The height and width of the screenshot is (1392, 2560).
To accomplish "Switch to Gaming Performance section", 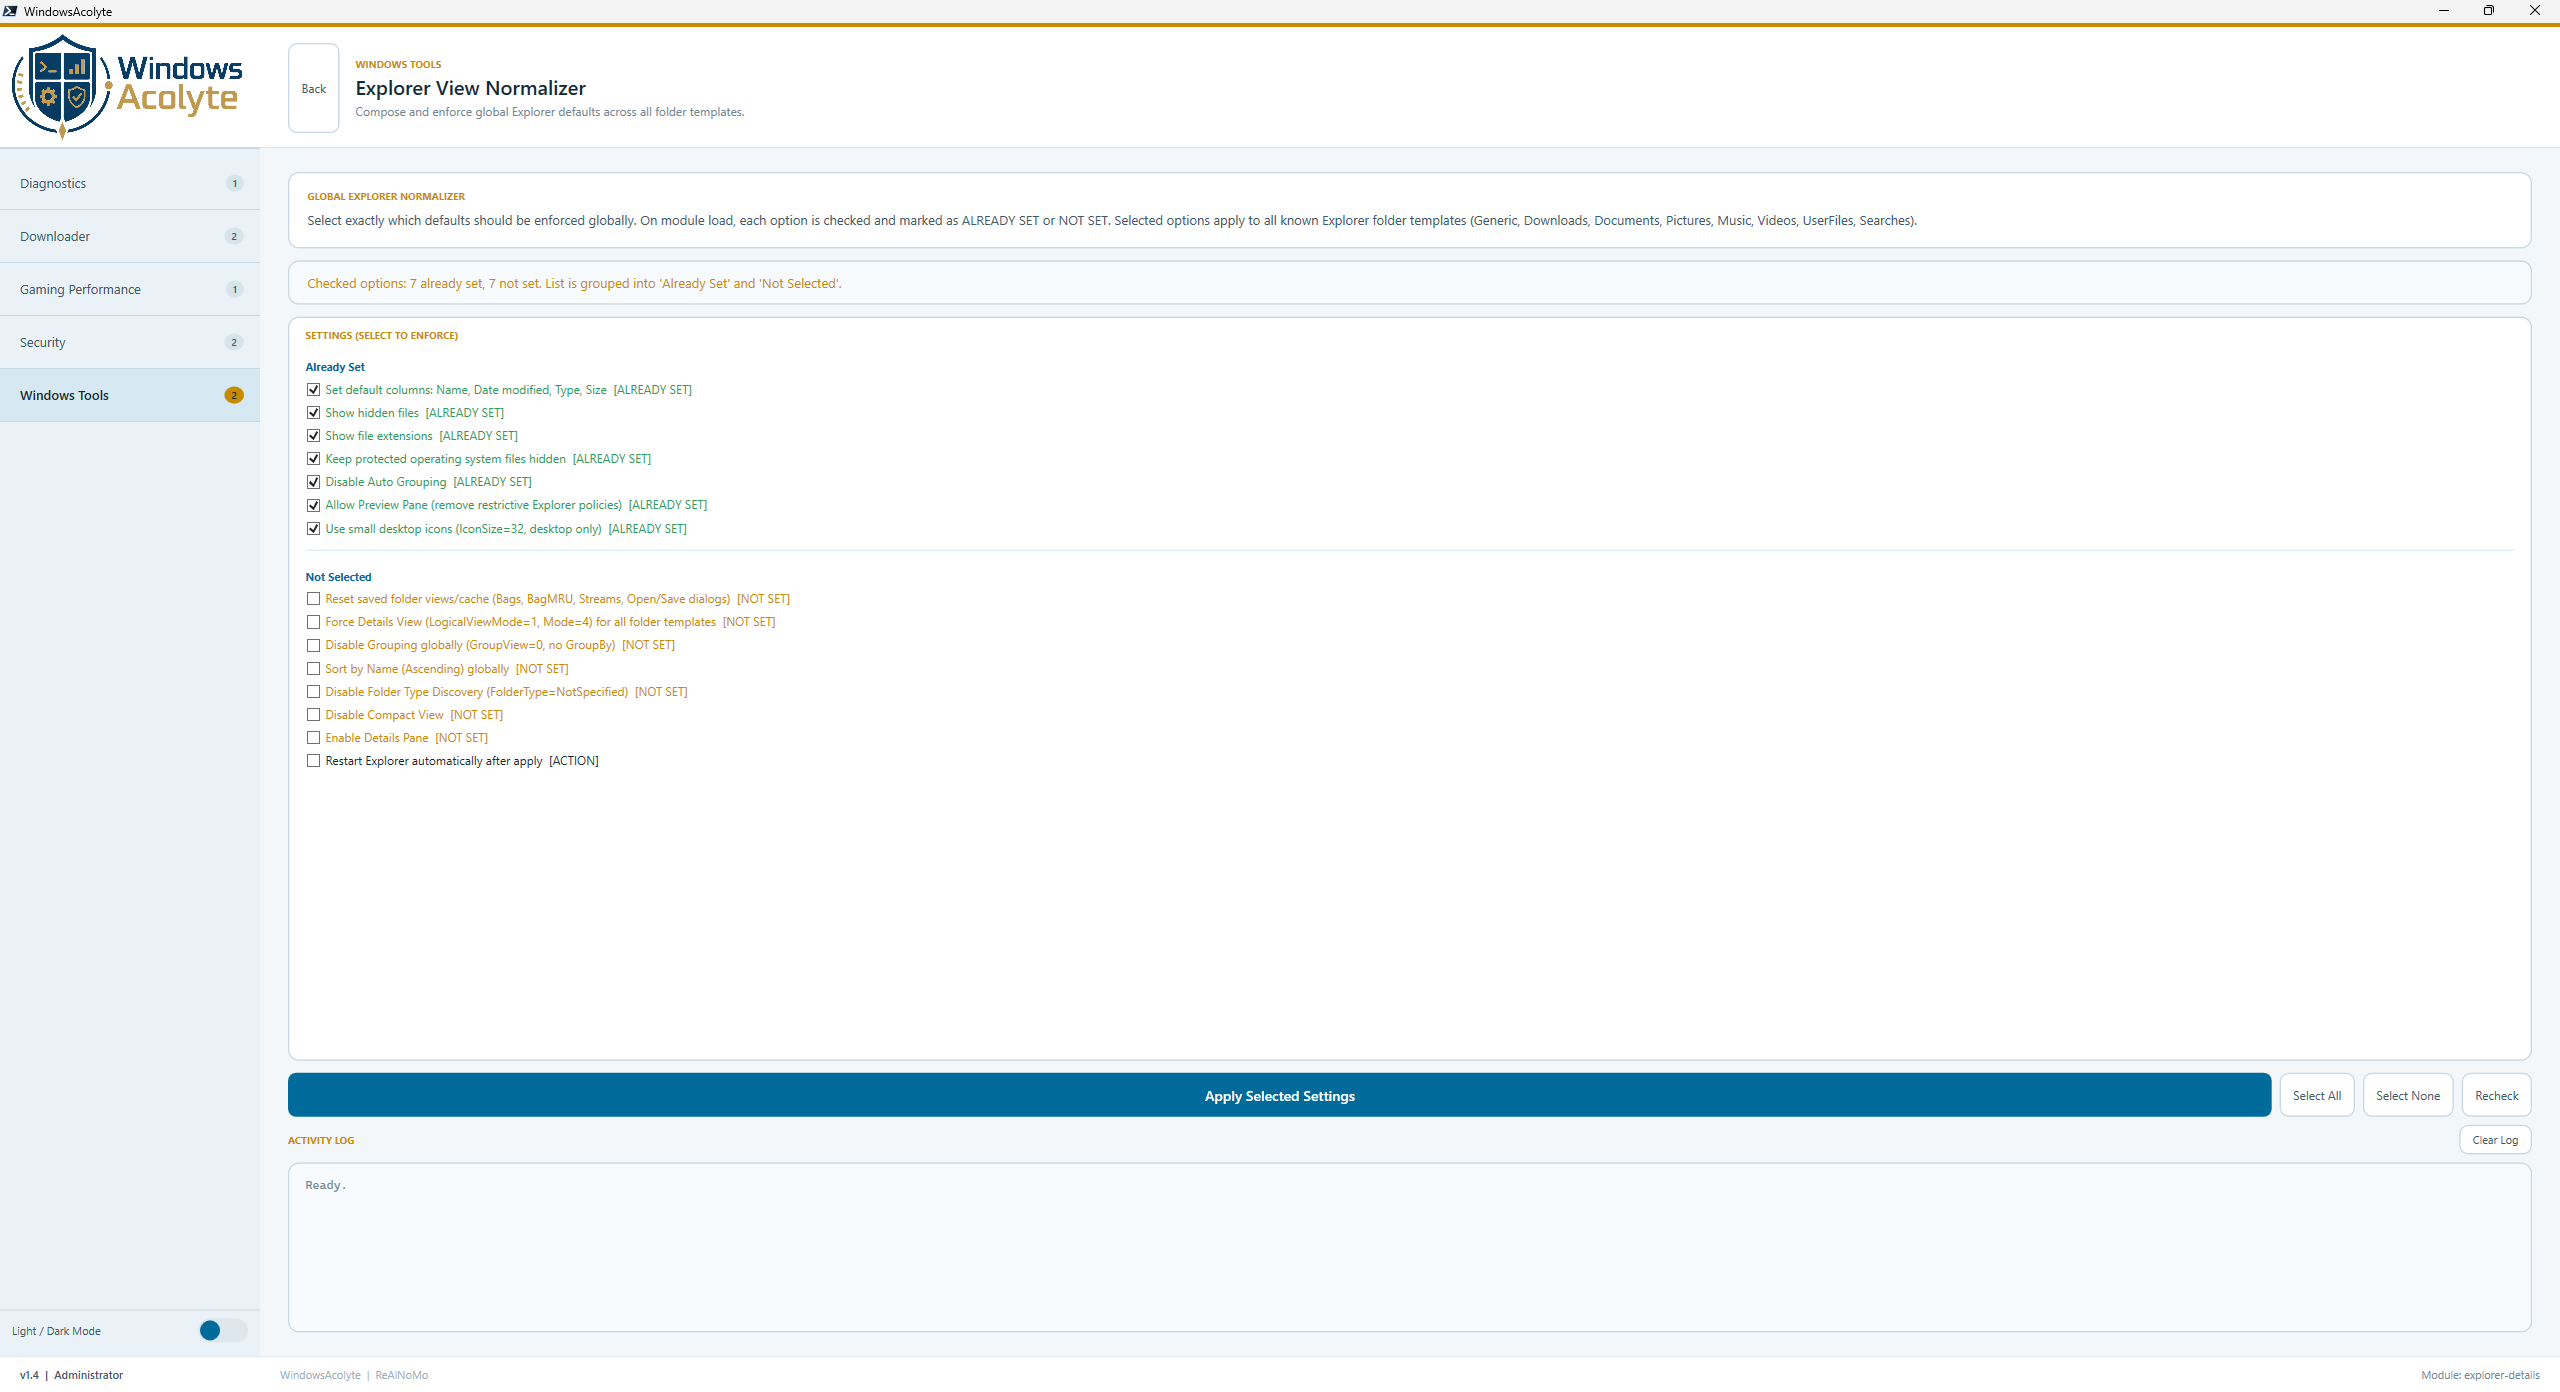I will [x=130, y=289].
